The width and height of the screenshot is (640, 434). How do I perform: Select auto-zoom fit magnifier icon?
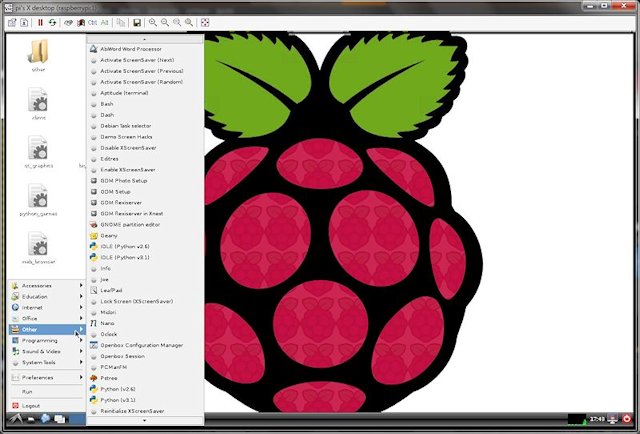(189, 23)
